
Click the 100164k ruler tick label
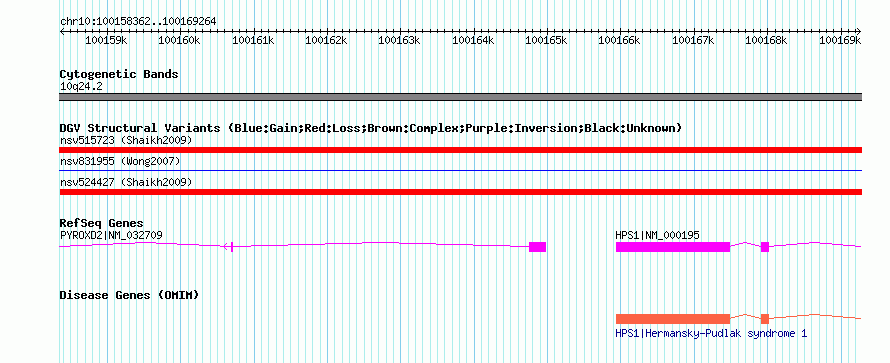click(x=473, y=40)
